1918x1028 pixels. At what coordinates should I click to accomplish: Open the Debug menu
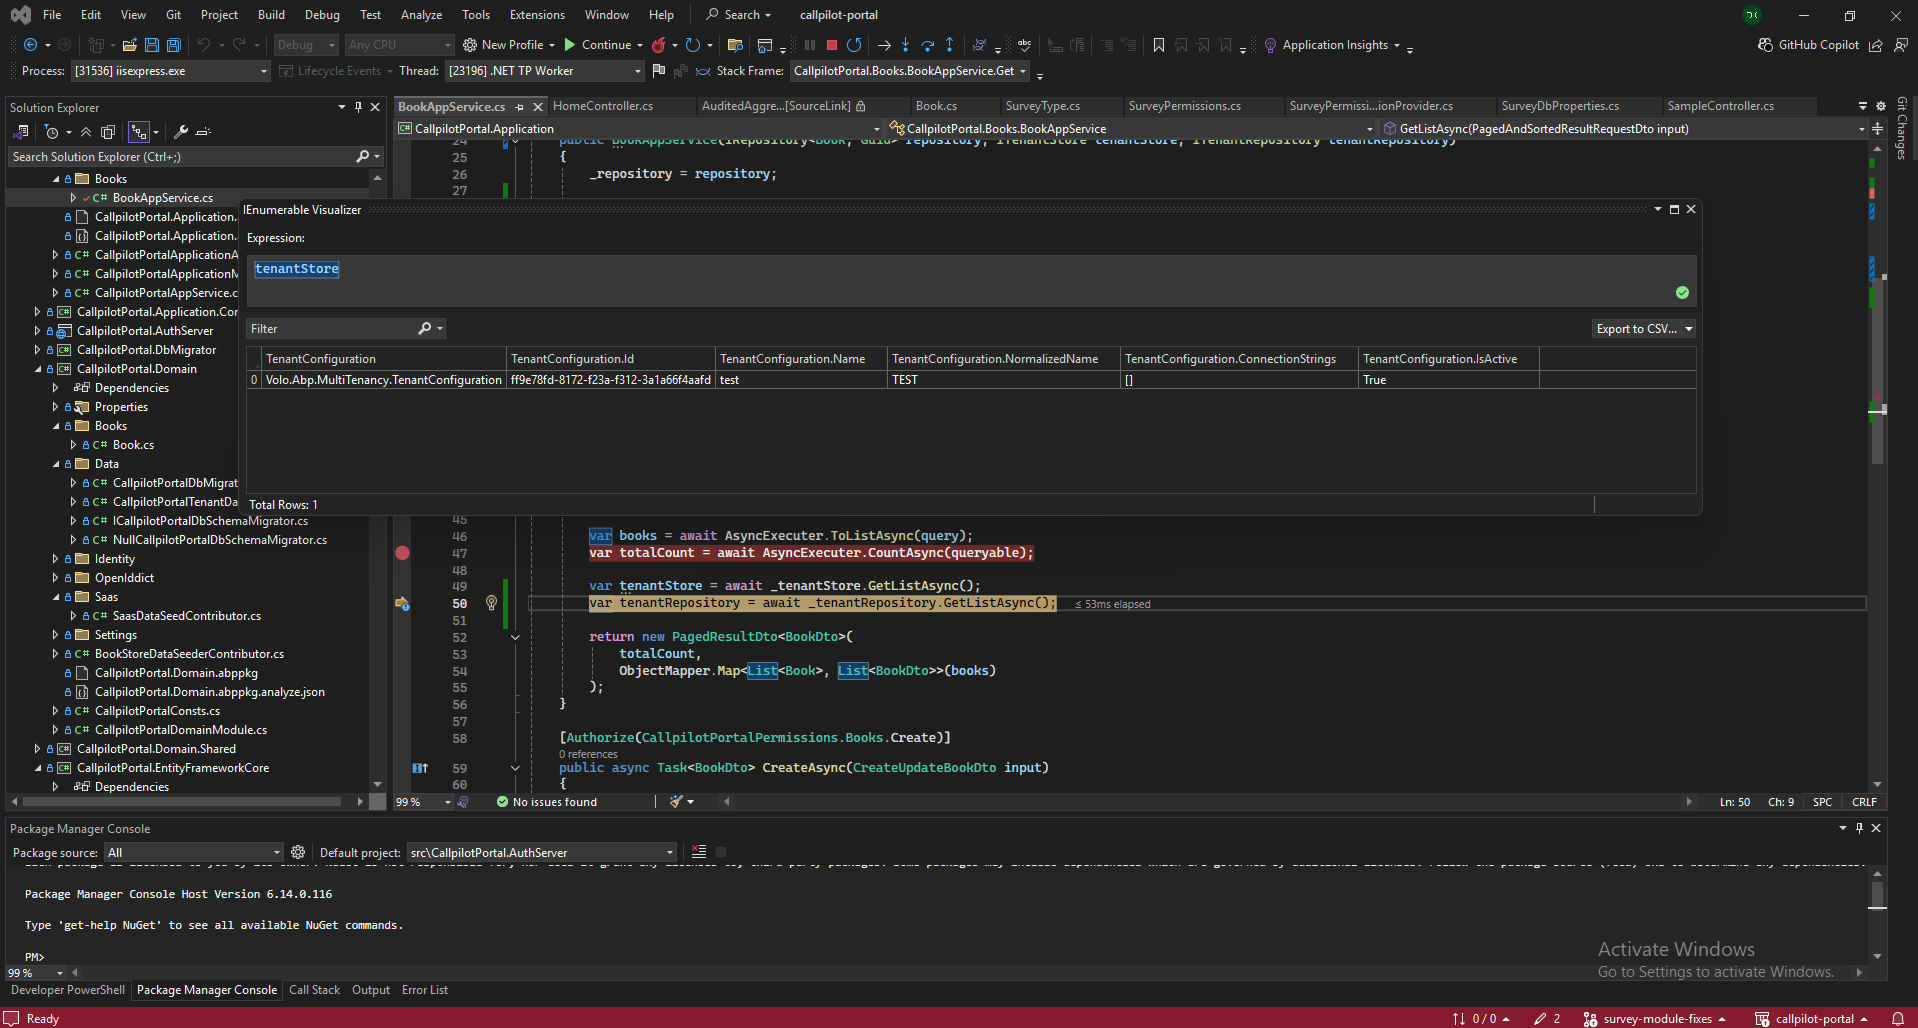click(x=322, y=15)
